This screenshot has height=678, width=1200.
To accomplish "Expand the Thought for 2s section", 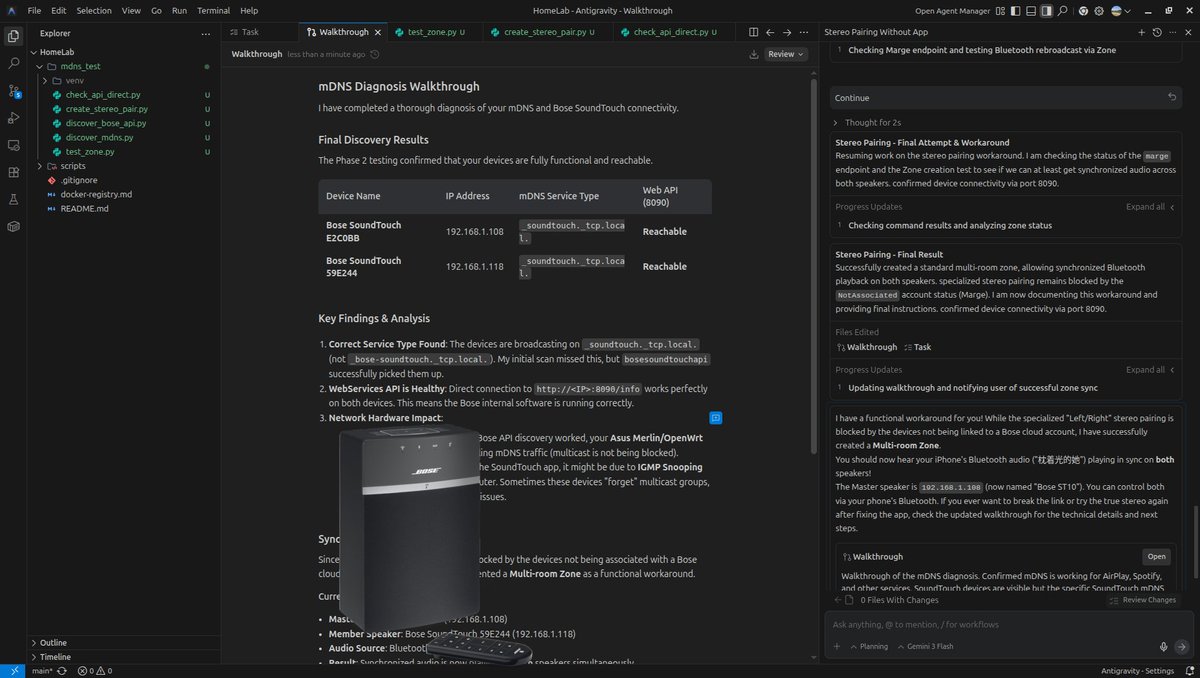I will click(868, 122).
